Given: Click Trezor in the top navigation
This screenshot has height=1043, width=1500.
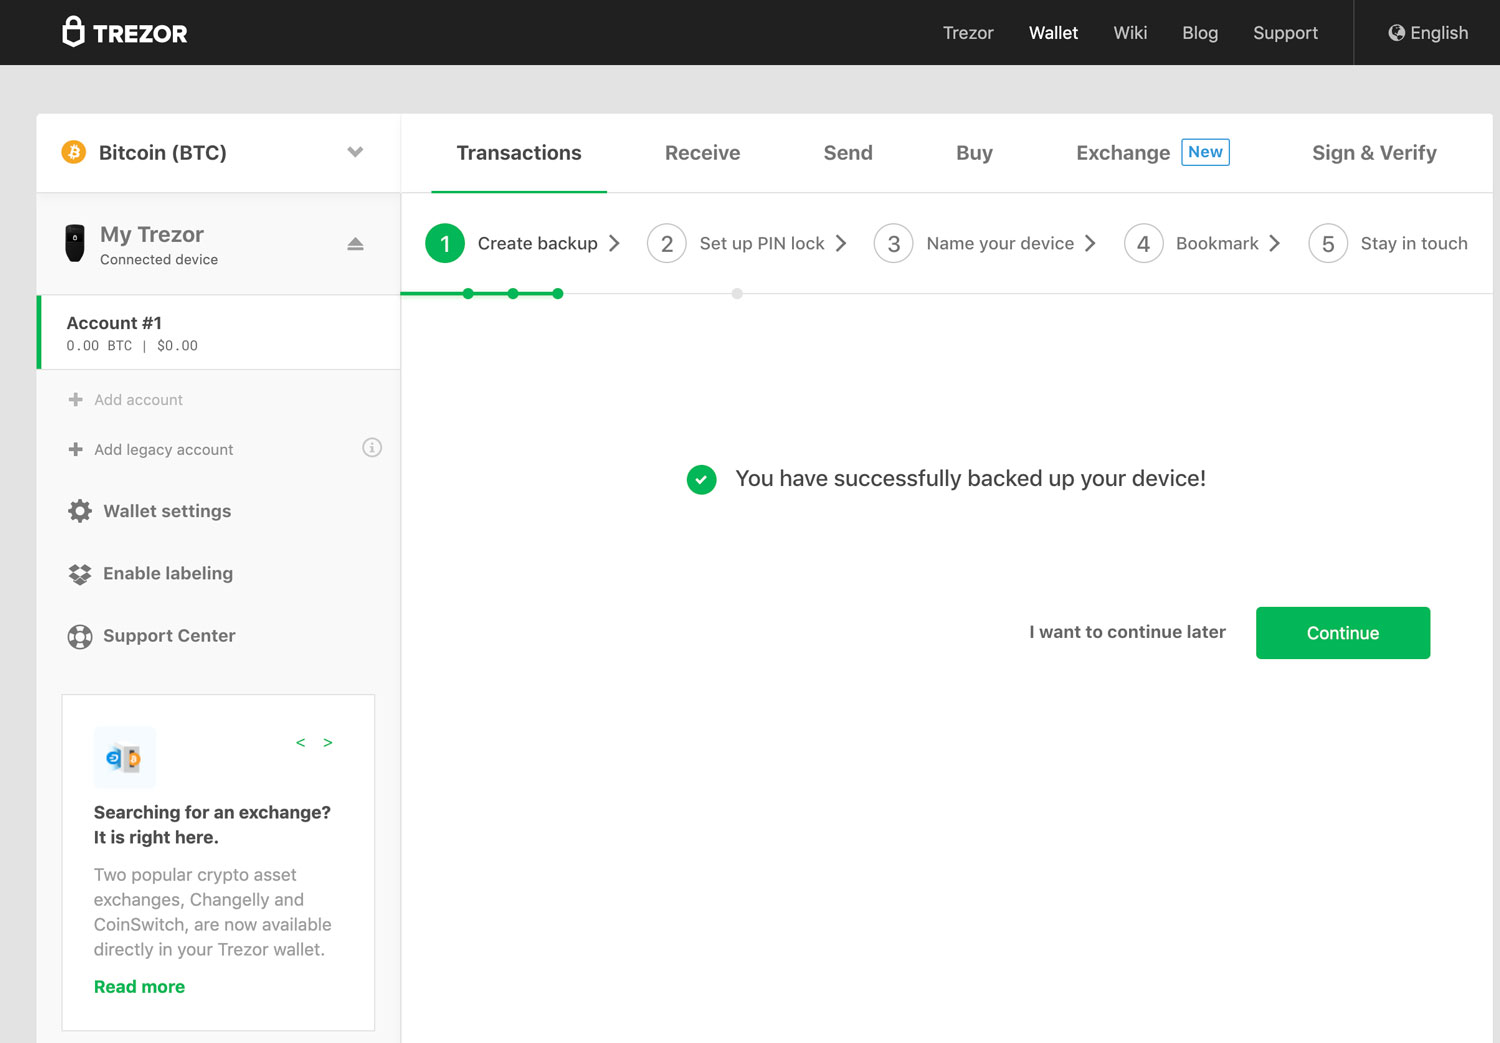Looking at the screenshot, I should click(x=968, y=33).
